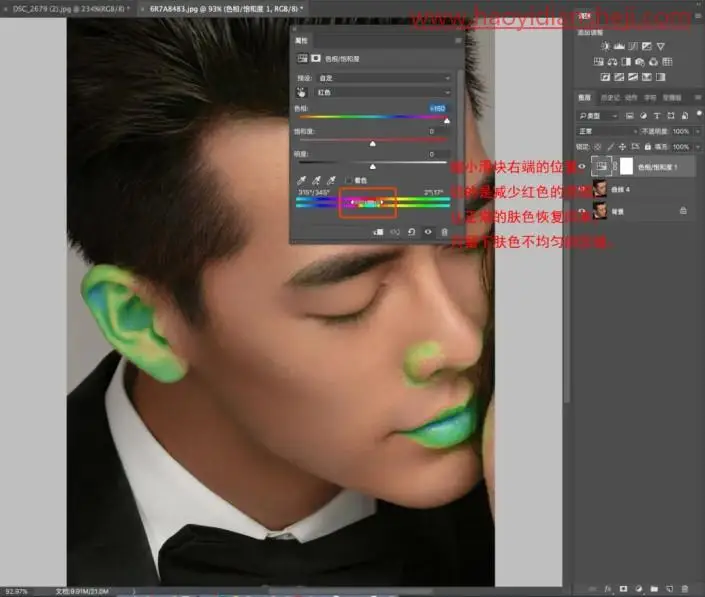Pick the first eyedropper in Properties panel
705x597 pixels.
tap(302, 180)
